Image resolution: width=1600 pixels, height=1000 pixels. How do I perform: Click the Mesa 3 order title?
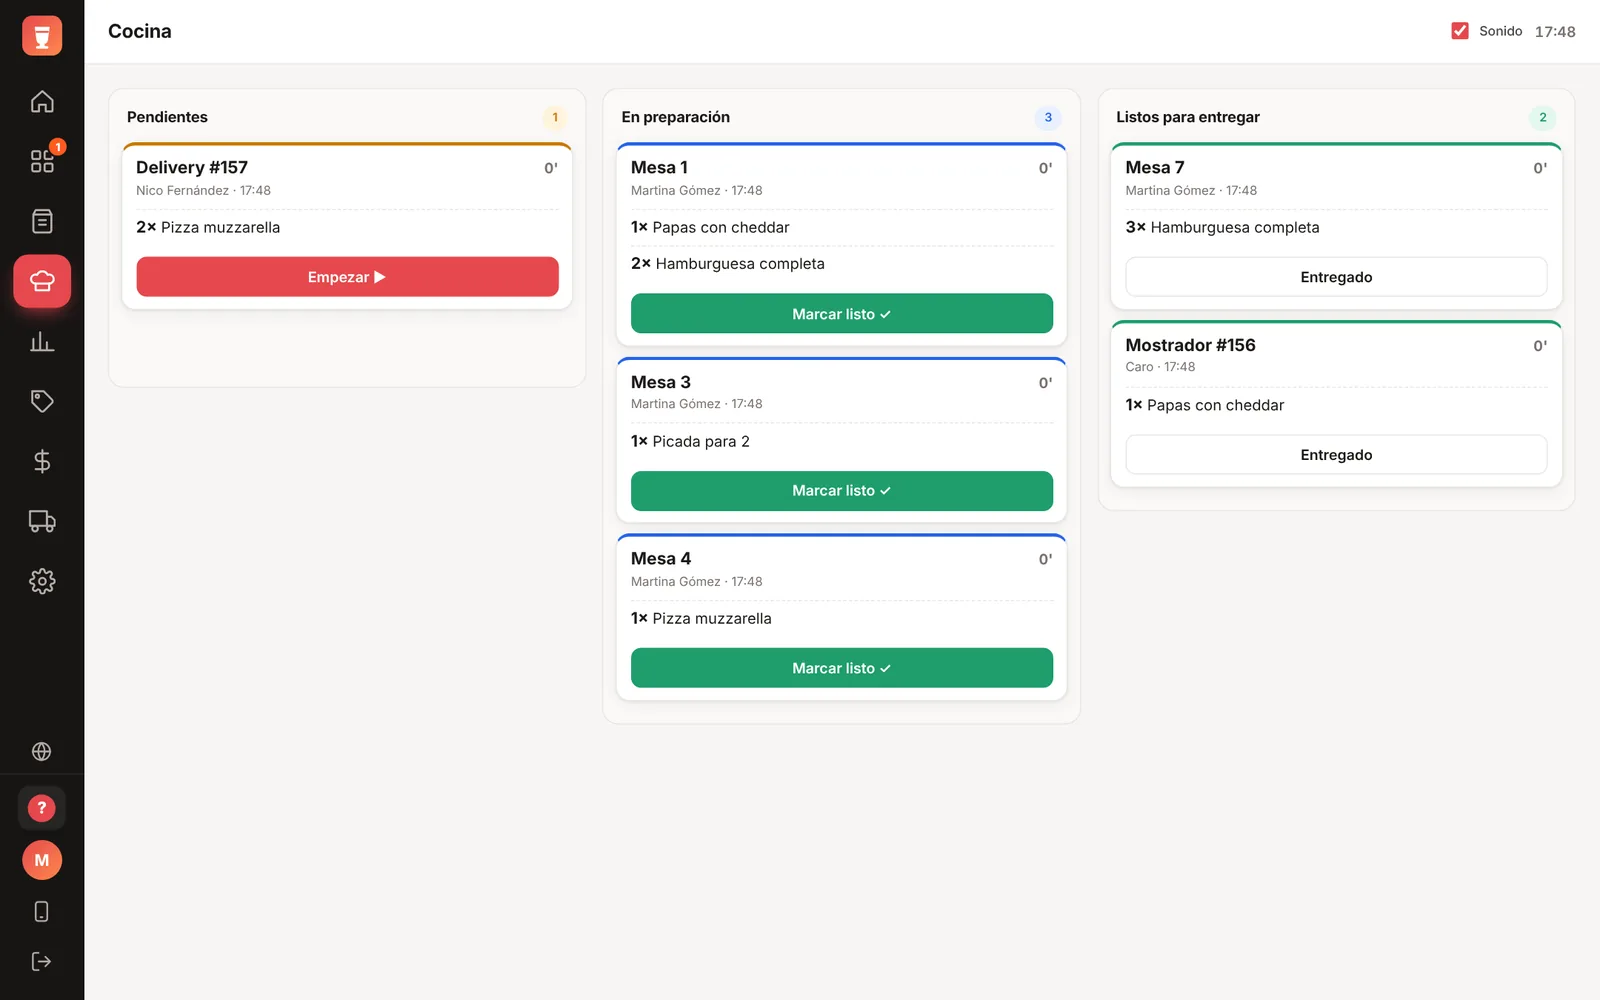(661, 382)
